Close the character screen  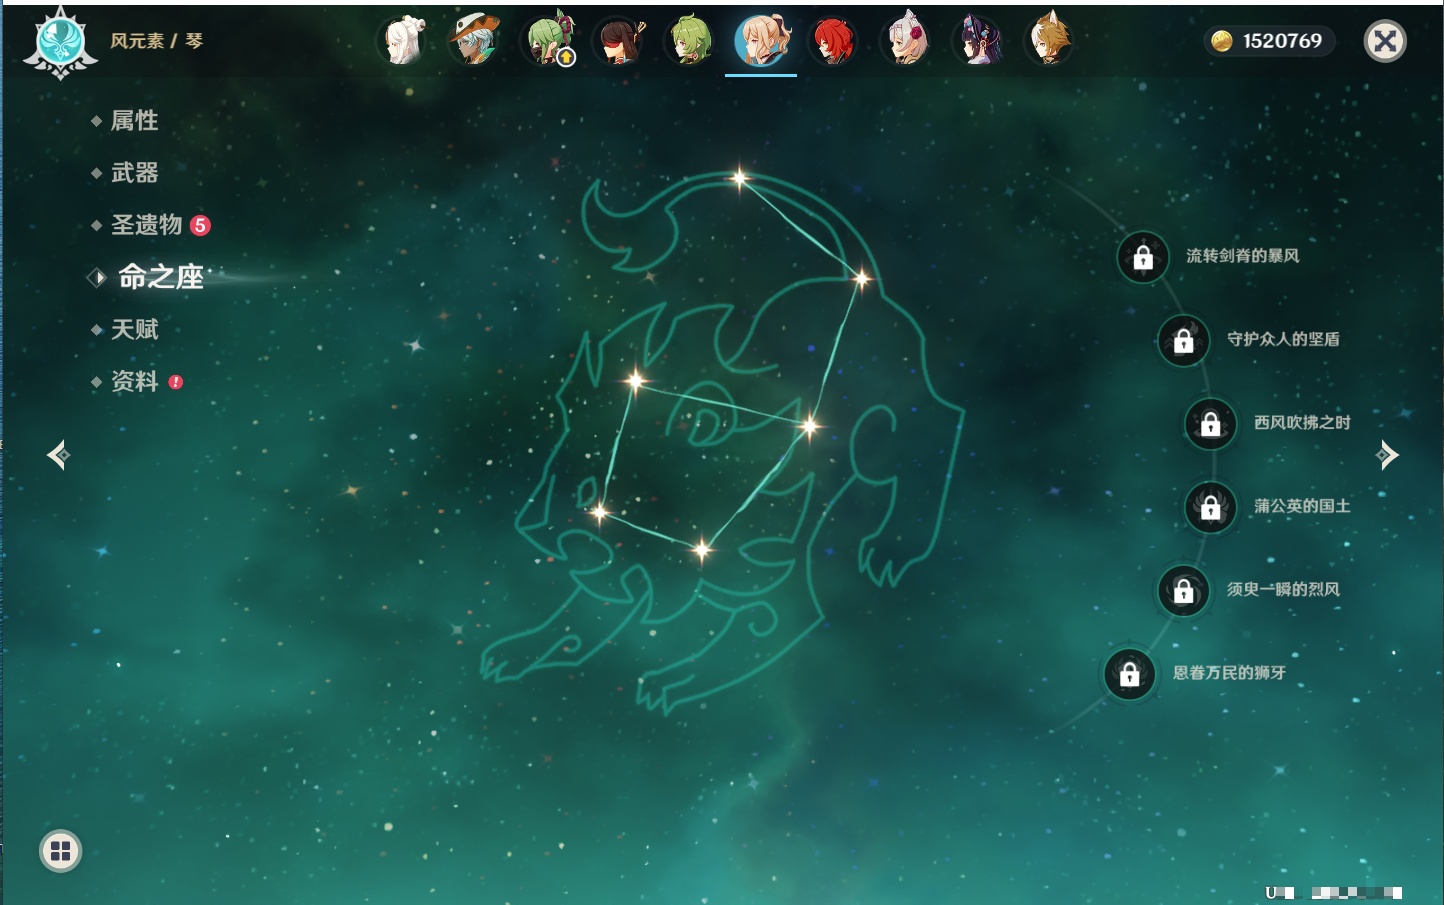coord(1385,41)
